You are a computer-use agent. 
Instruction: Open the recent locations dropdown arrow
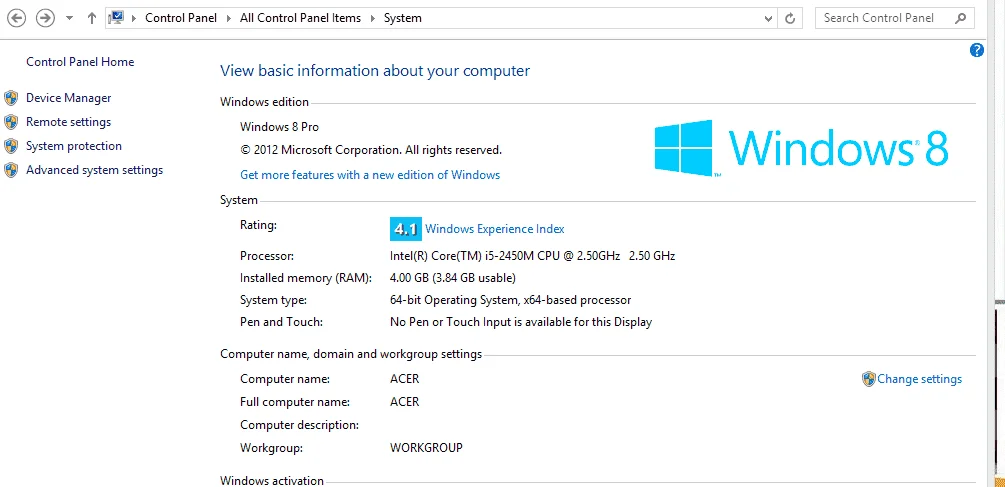pos(69,18)
